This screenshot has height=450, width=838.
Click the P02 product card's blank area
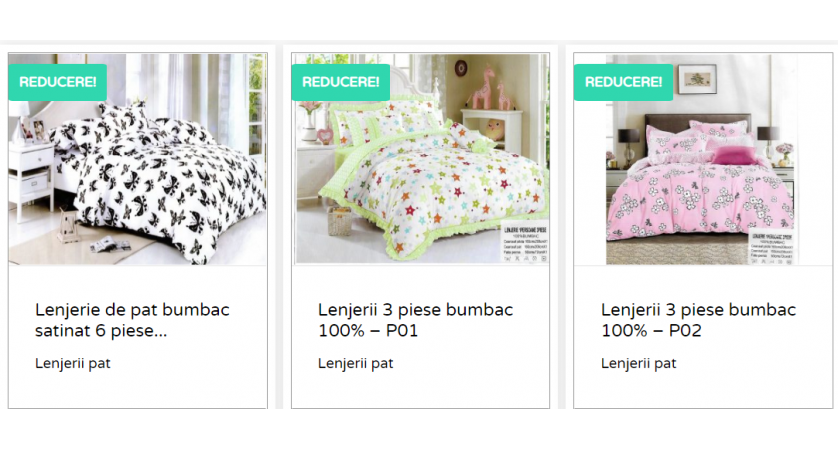[x=703, y=391]
